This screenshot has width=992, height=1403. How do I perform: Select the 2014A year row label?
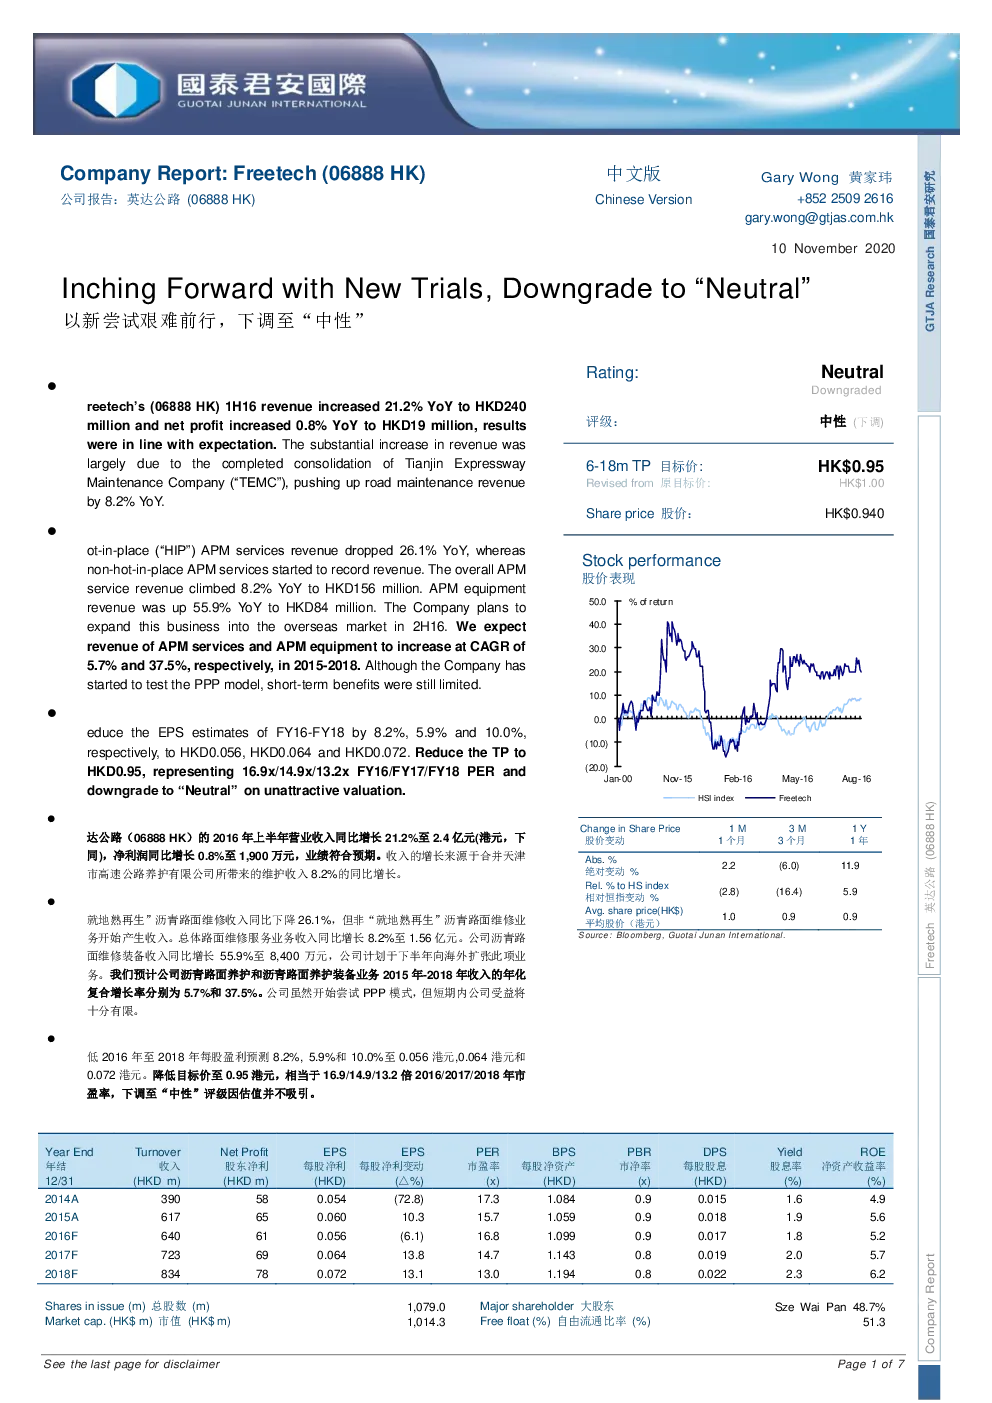coord(62,1199)
